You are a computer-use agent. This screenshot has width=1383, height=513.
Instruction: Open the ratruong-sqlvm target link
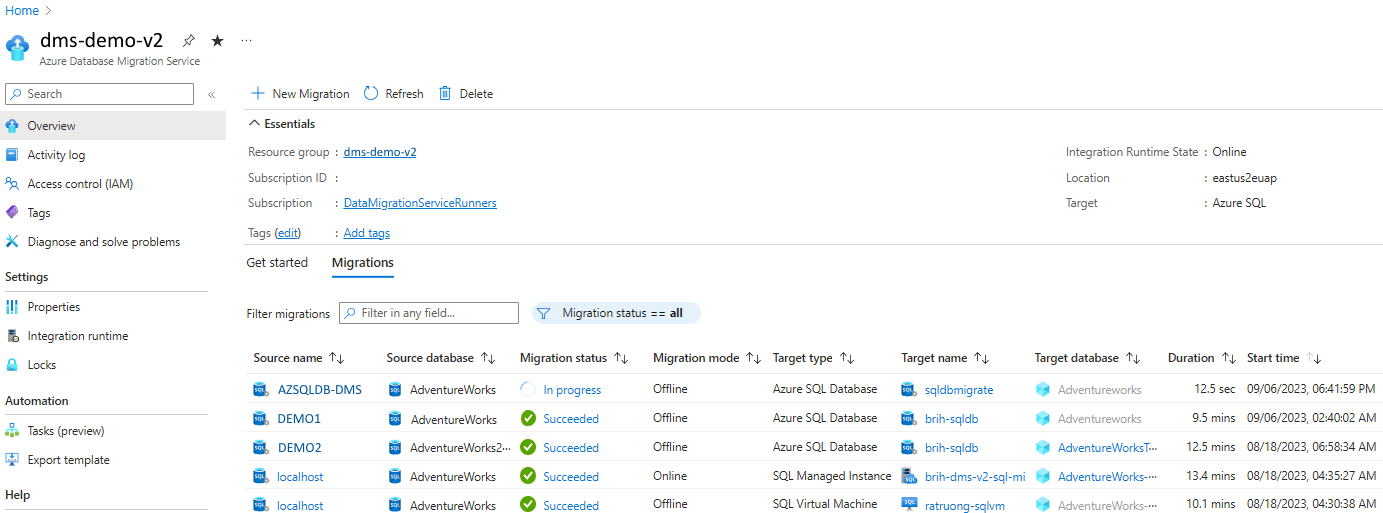click(x=965, y=506)
